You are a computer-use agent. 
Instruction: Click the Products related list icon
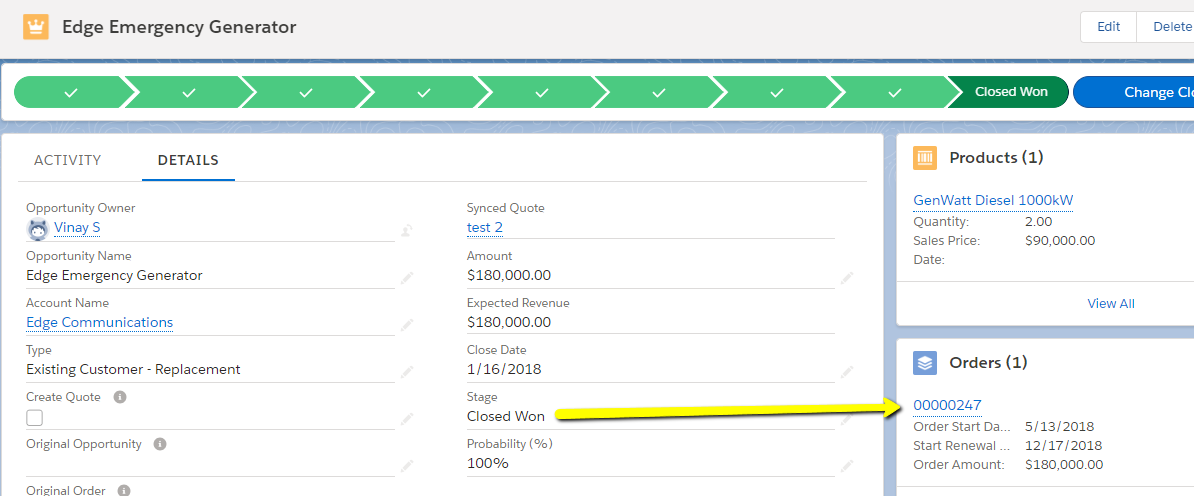[924, 158]
